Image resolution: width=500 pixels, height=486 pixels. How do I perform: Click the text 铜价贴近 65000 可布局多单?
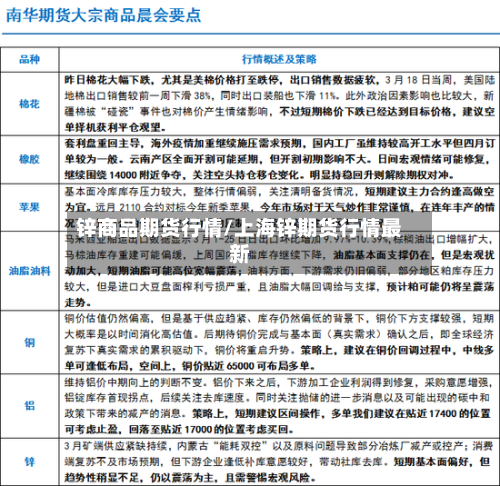[246, 366]
